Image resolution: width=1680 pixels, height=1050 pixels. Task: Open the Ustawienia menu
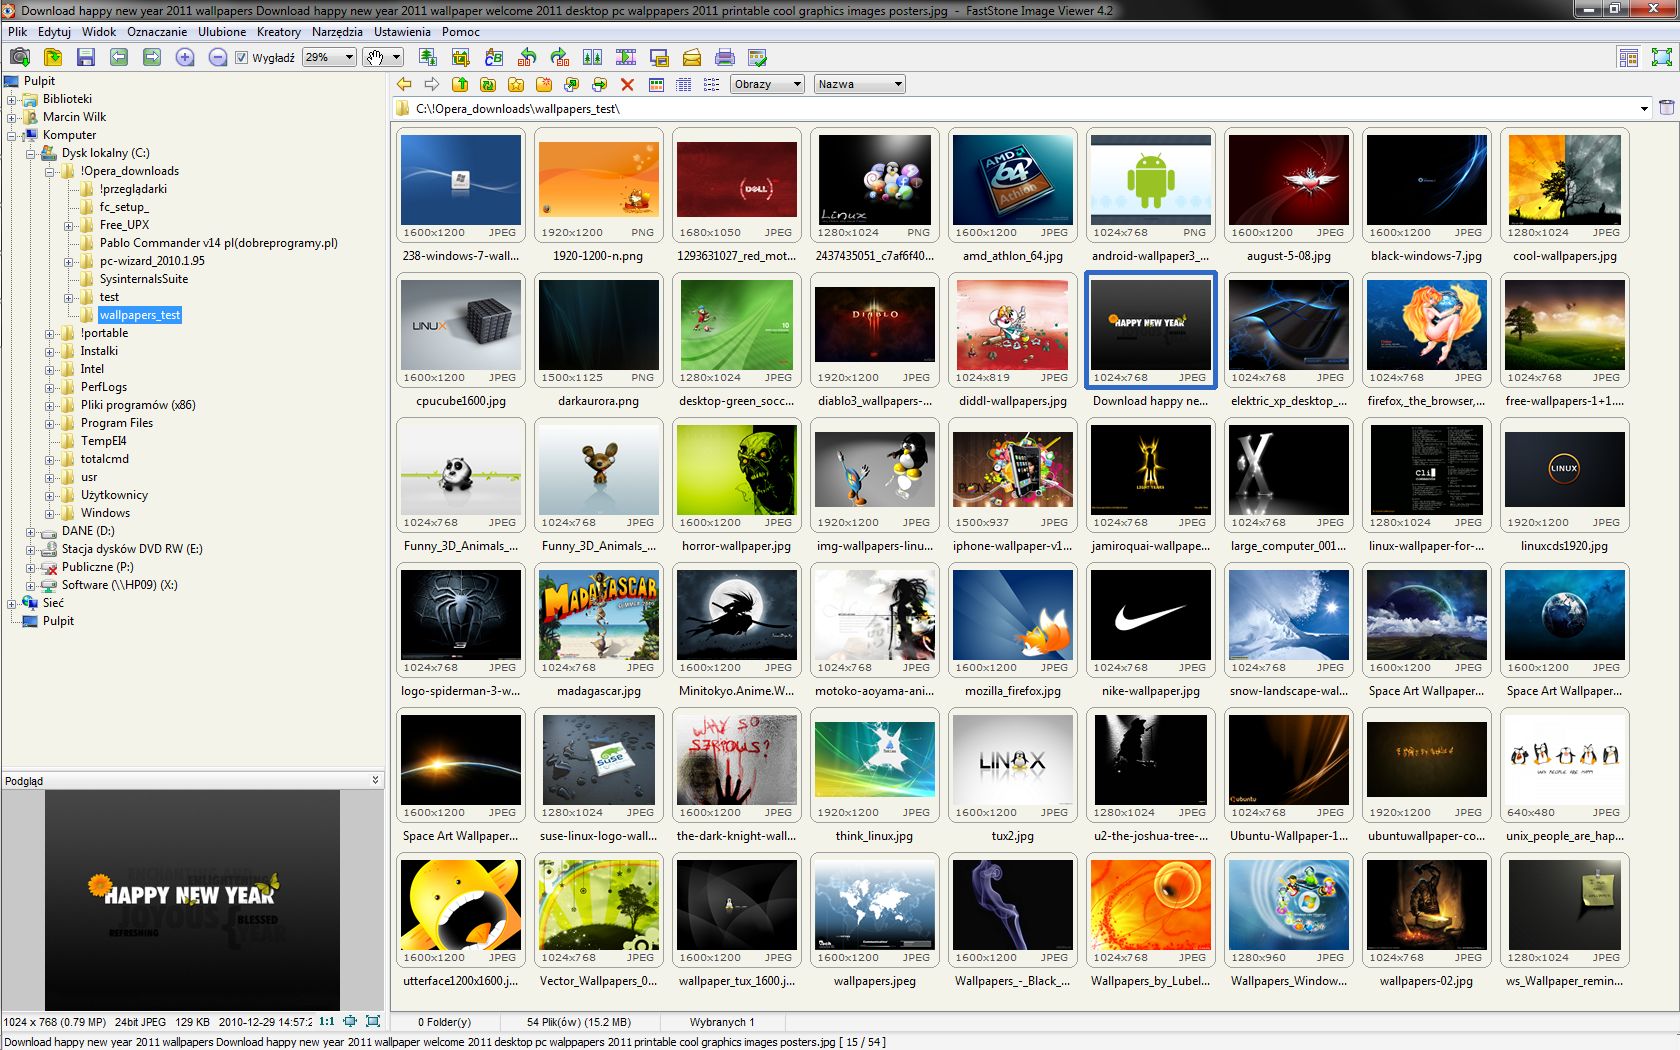402,32
